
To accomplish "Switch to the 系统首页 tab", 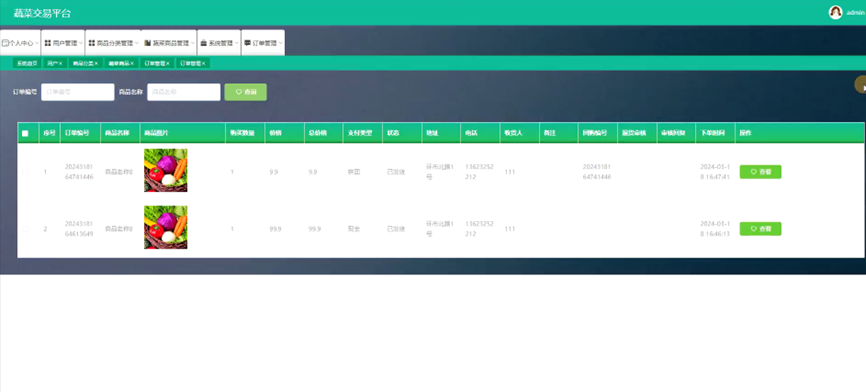I will [27, 63].
